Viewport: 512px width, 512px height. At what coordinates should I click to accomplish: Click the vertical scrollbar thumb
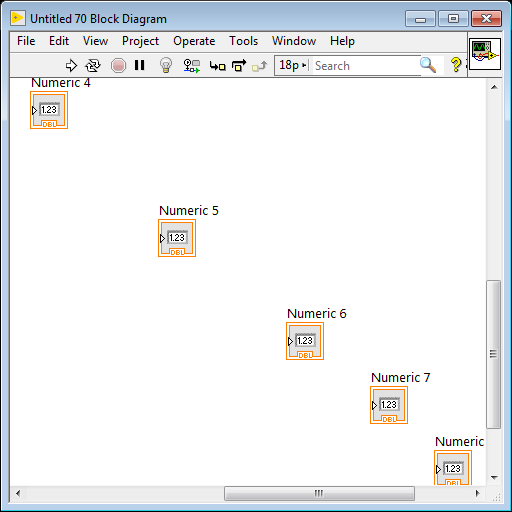click(x=494, y=354)
